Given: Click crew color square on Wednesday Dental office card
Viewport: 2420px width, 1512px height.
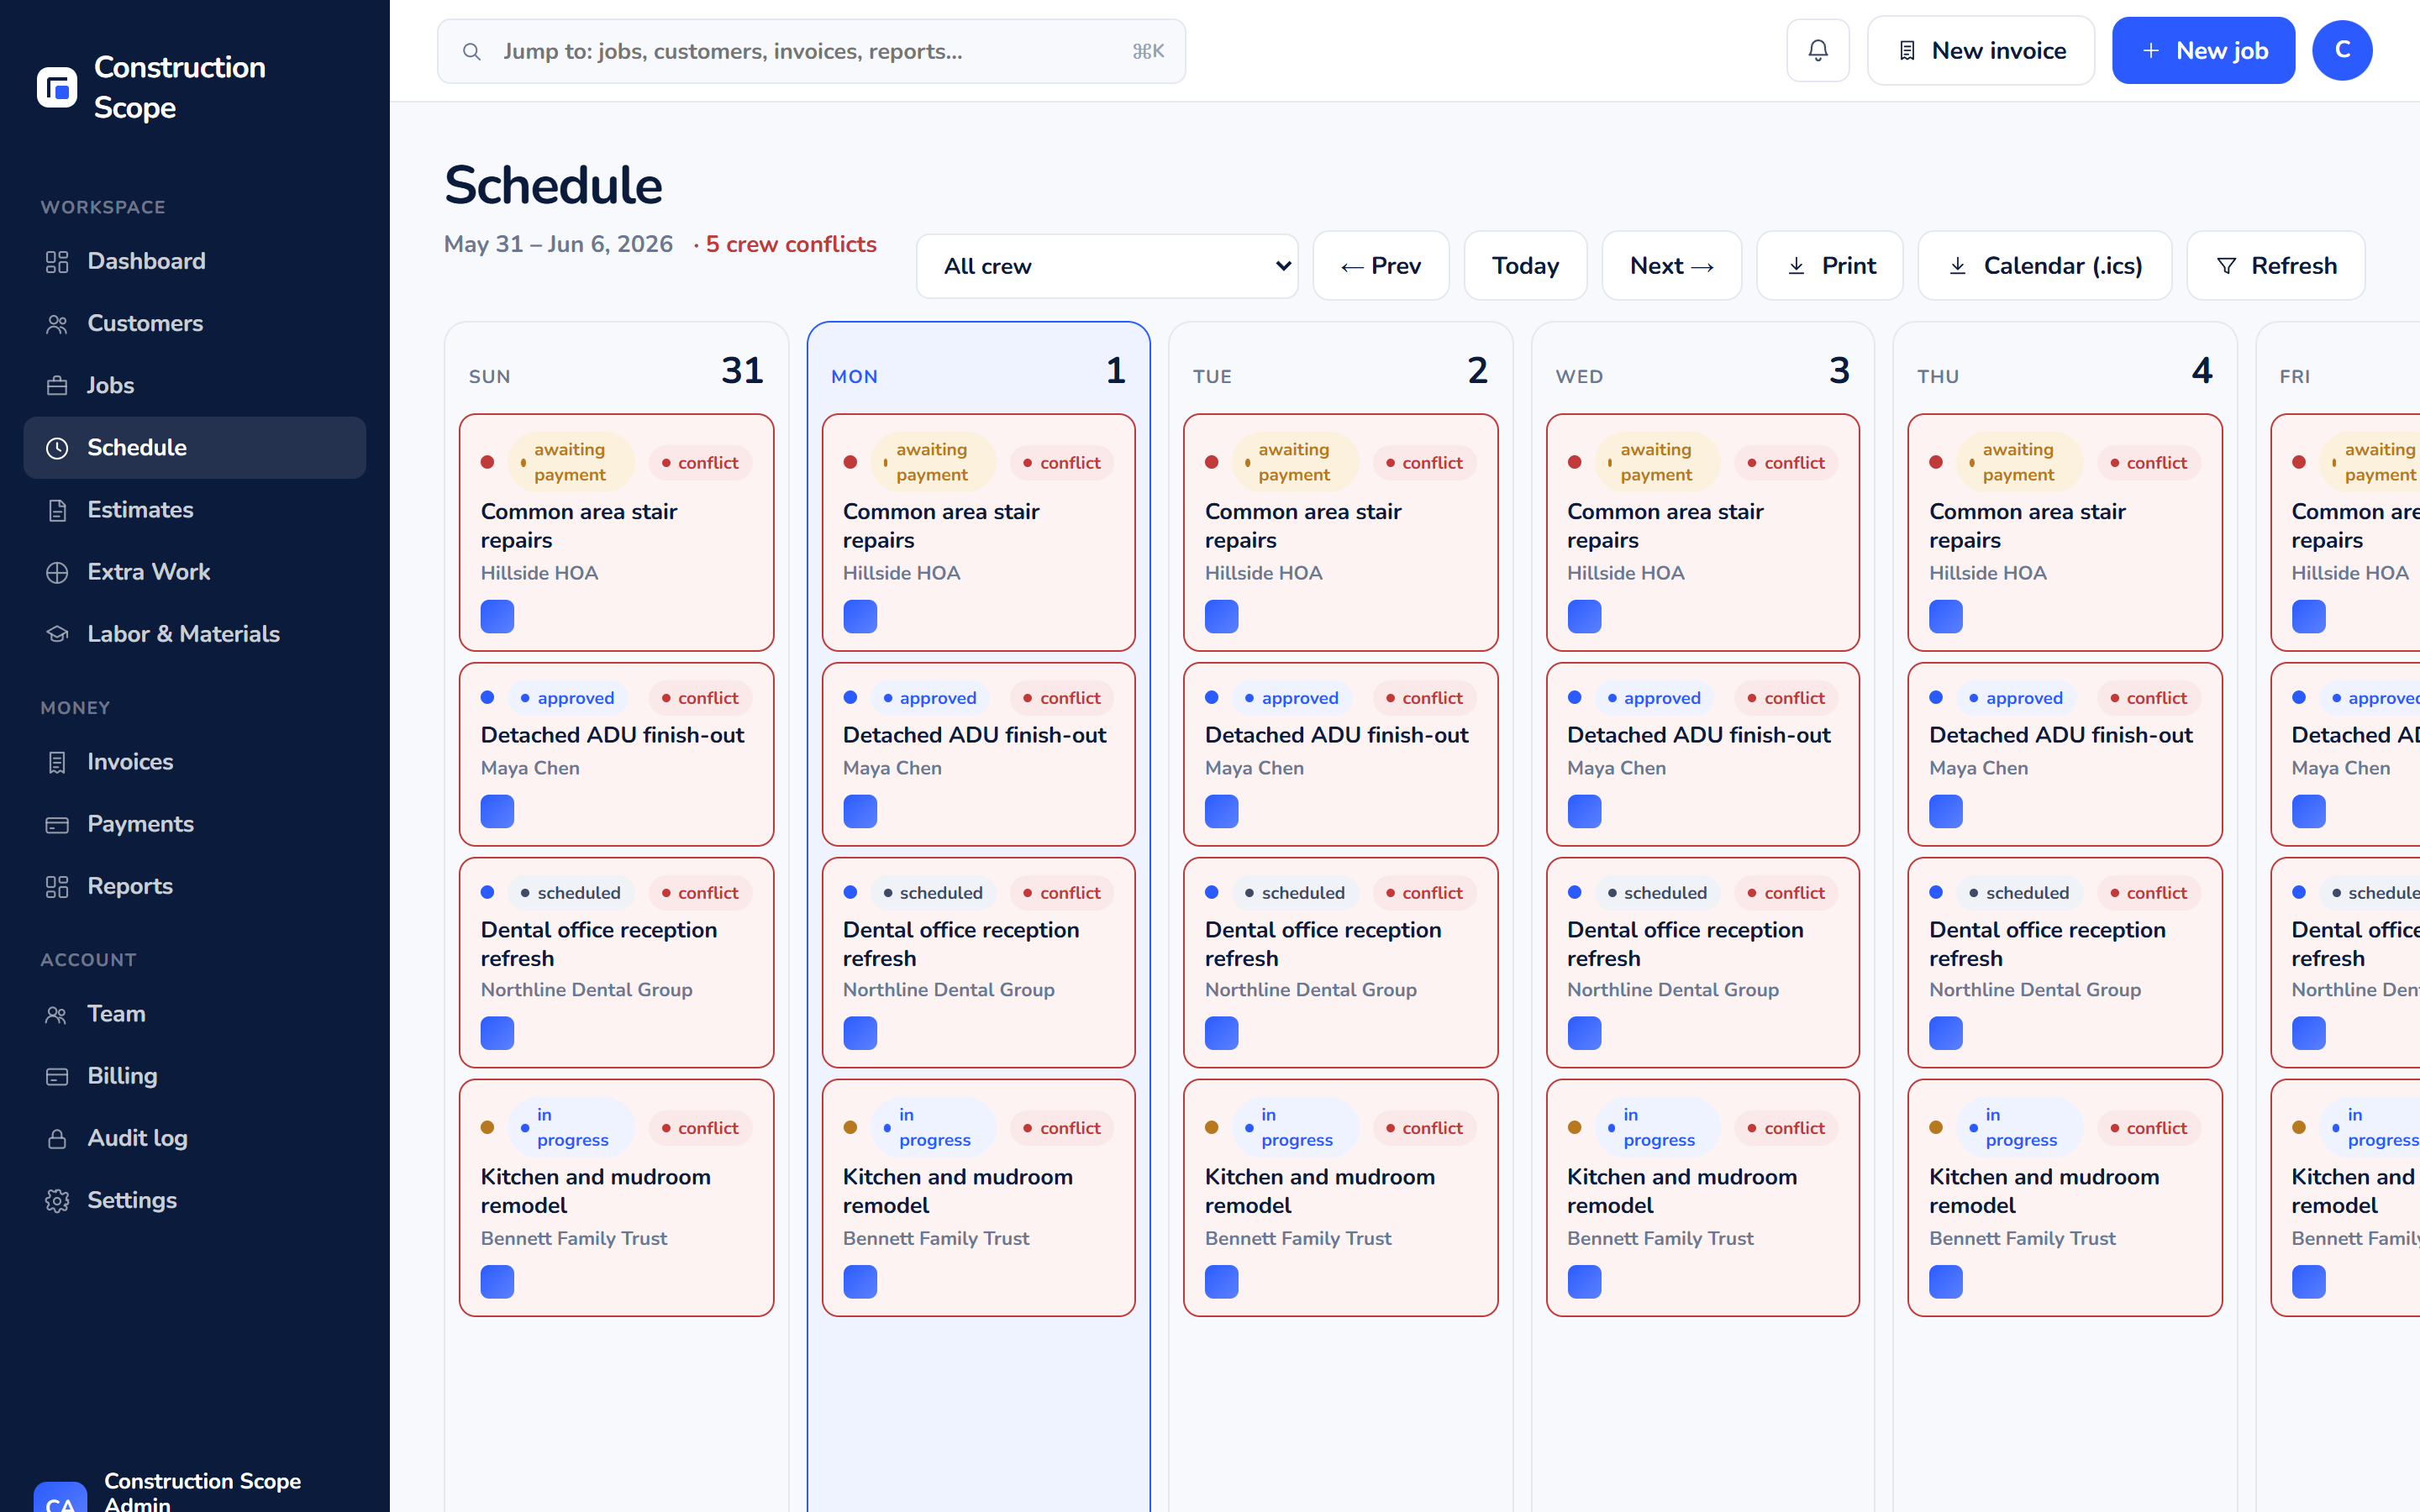Looking at the screenshot, I should (1583, 1032).
